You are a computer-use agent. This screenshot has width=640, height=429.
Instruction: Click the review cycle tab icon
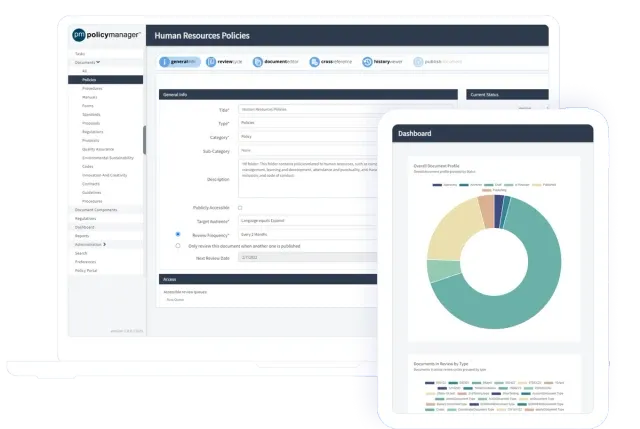tap(211, 62)
